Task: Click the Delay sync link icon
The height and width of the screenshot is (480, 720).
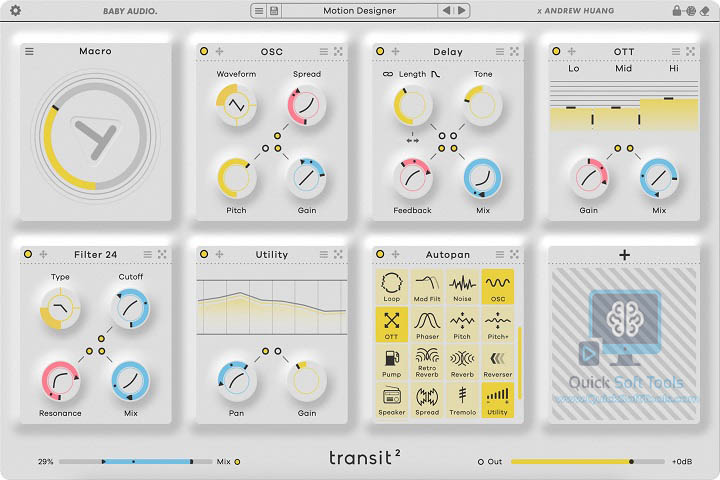Action: [388, 74]
